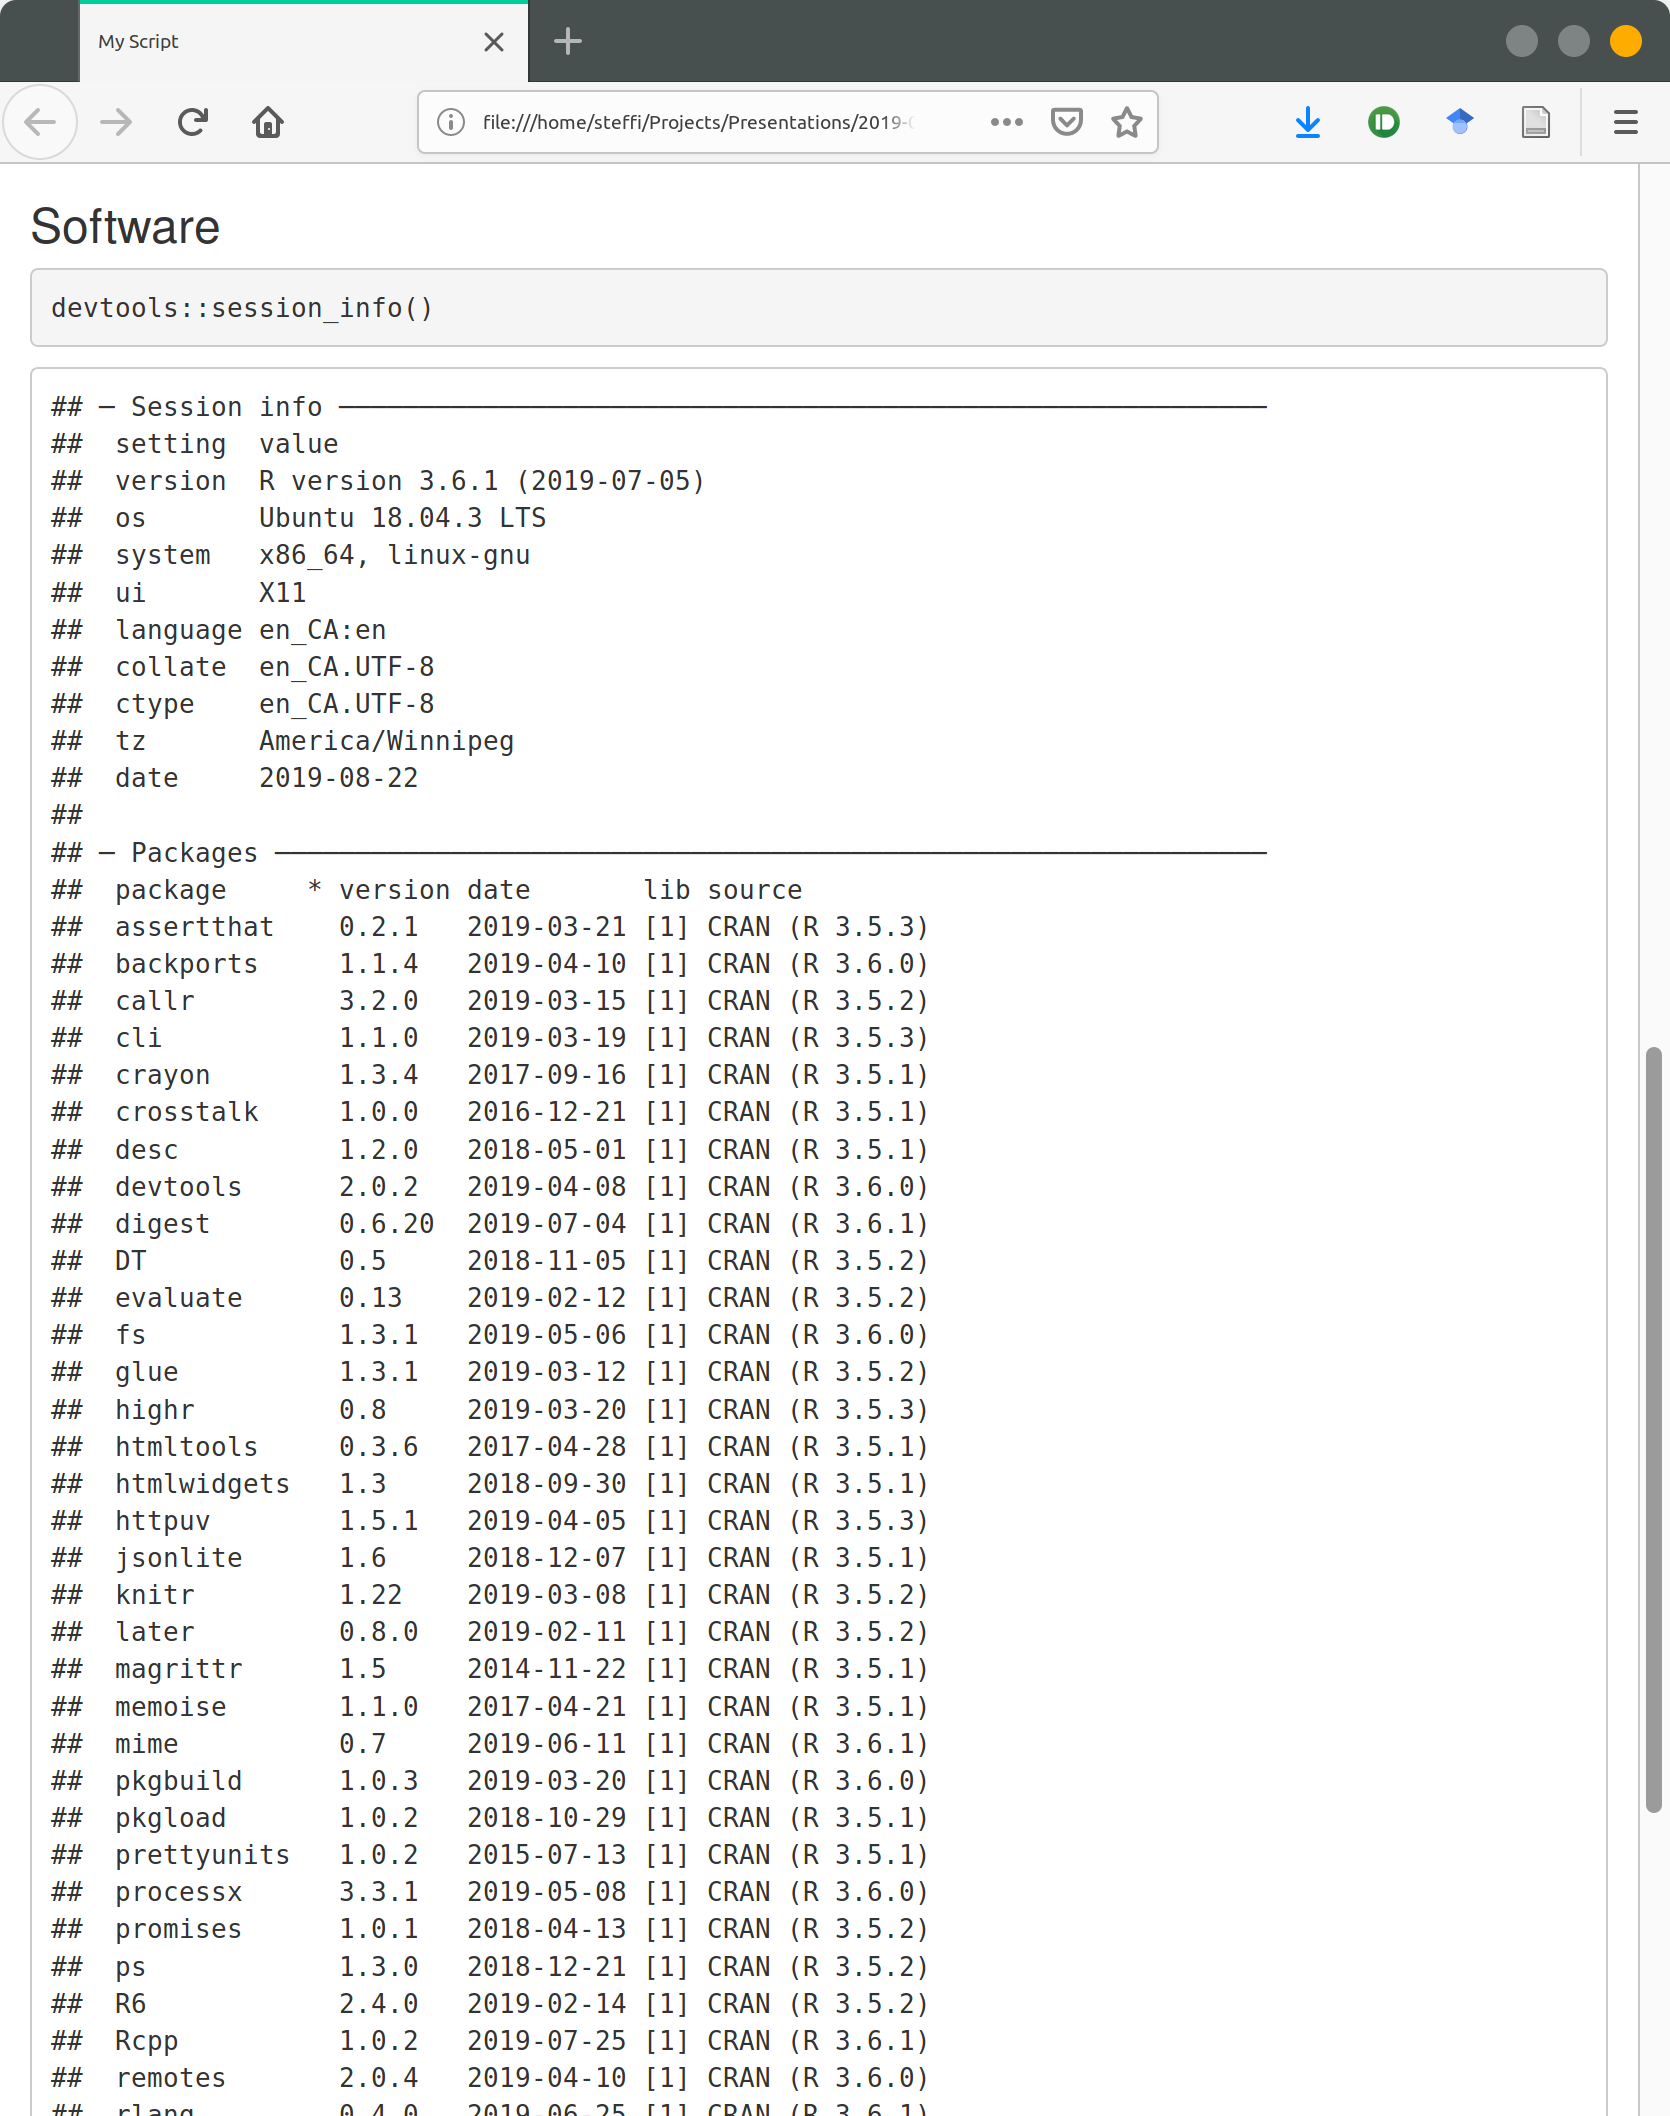The width and height of the screenshot is (1670, 2116).
Task: Click the address bar URL field
Action: (x=700, y=122)
